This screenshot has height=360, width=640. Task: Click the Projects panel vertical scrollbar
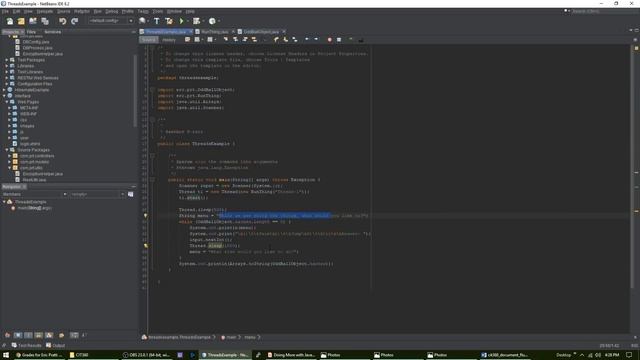click(x=135, y=90)
